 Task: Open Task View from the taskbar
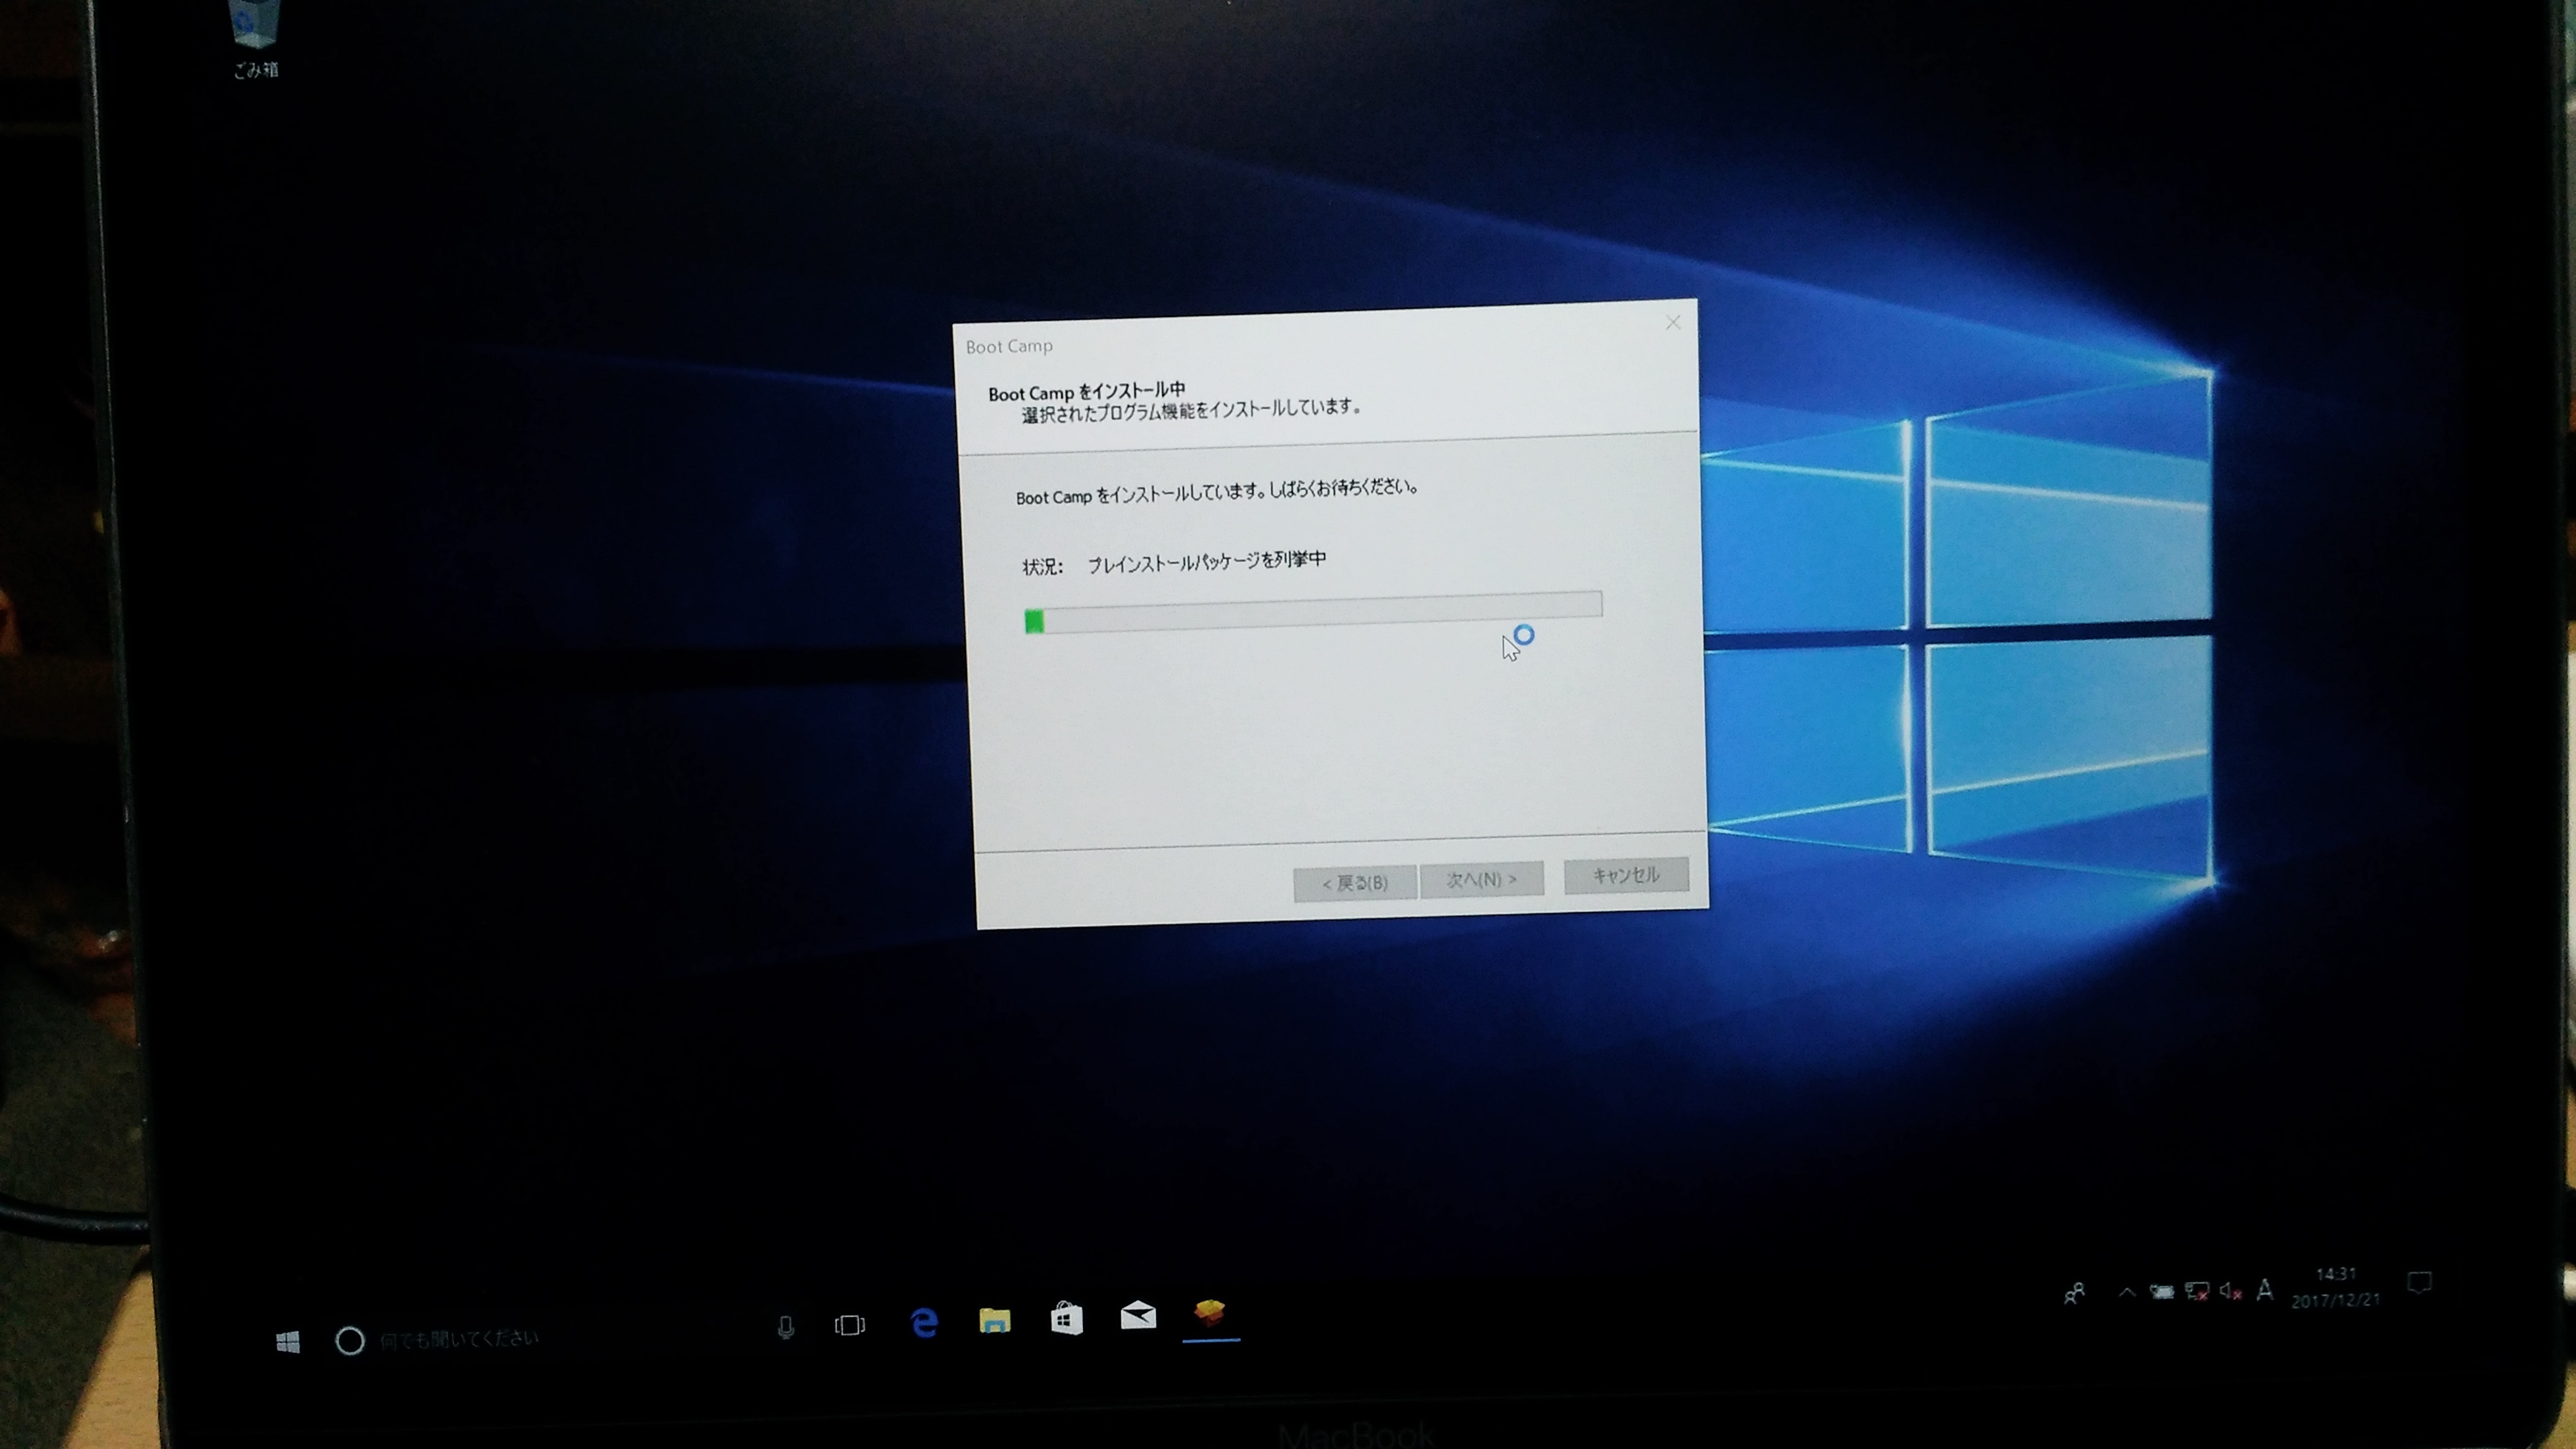[x=850, y=1325]
